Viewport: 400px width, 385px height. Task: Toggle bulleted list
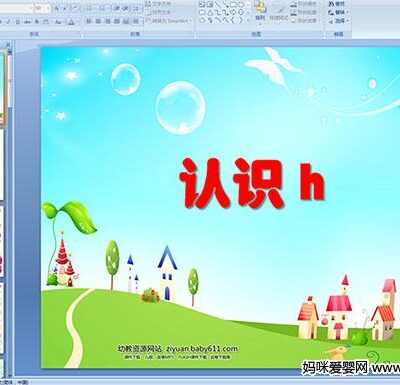click(x=89, y=8)
